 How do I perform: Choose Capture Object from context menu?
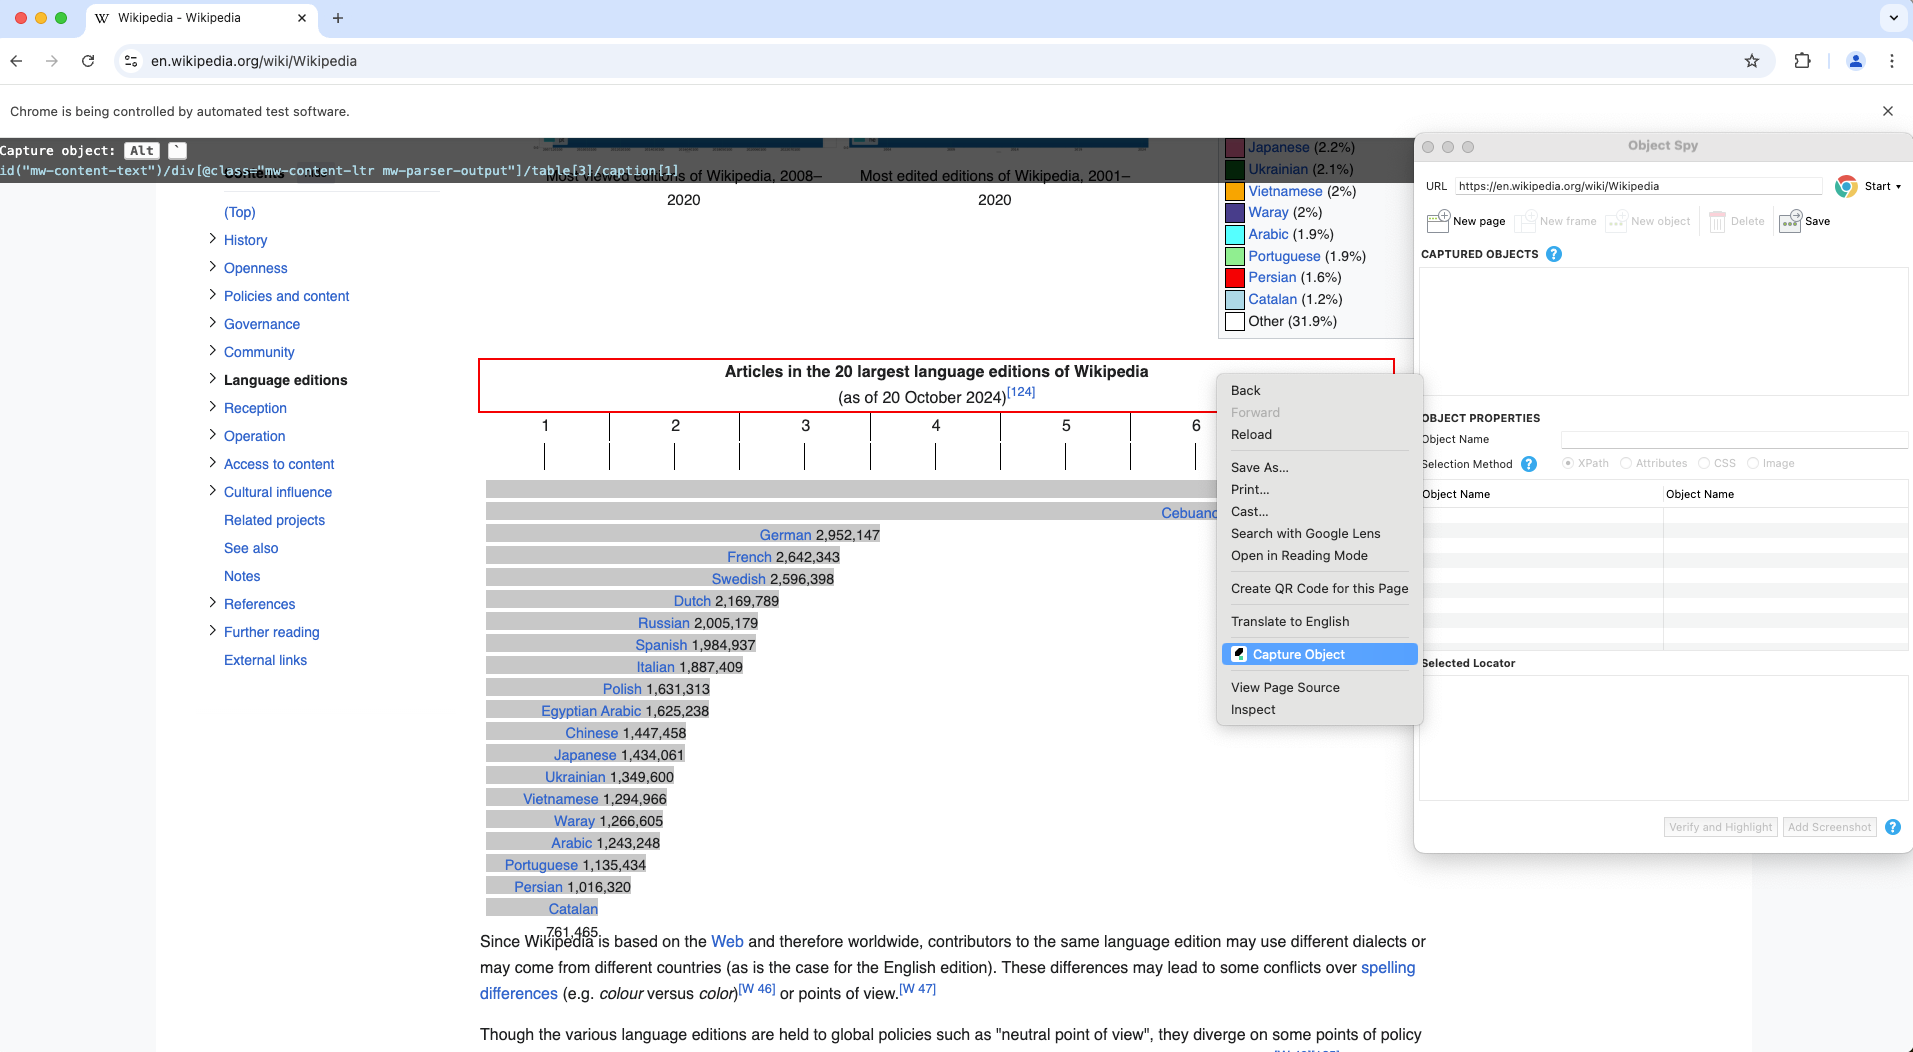coord(1319,654)
